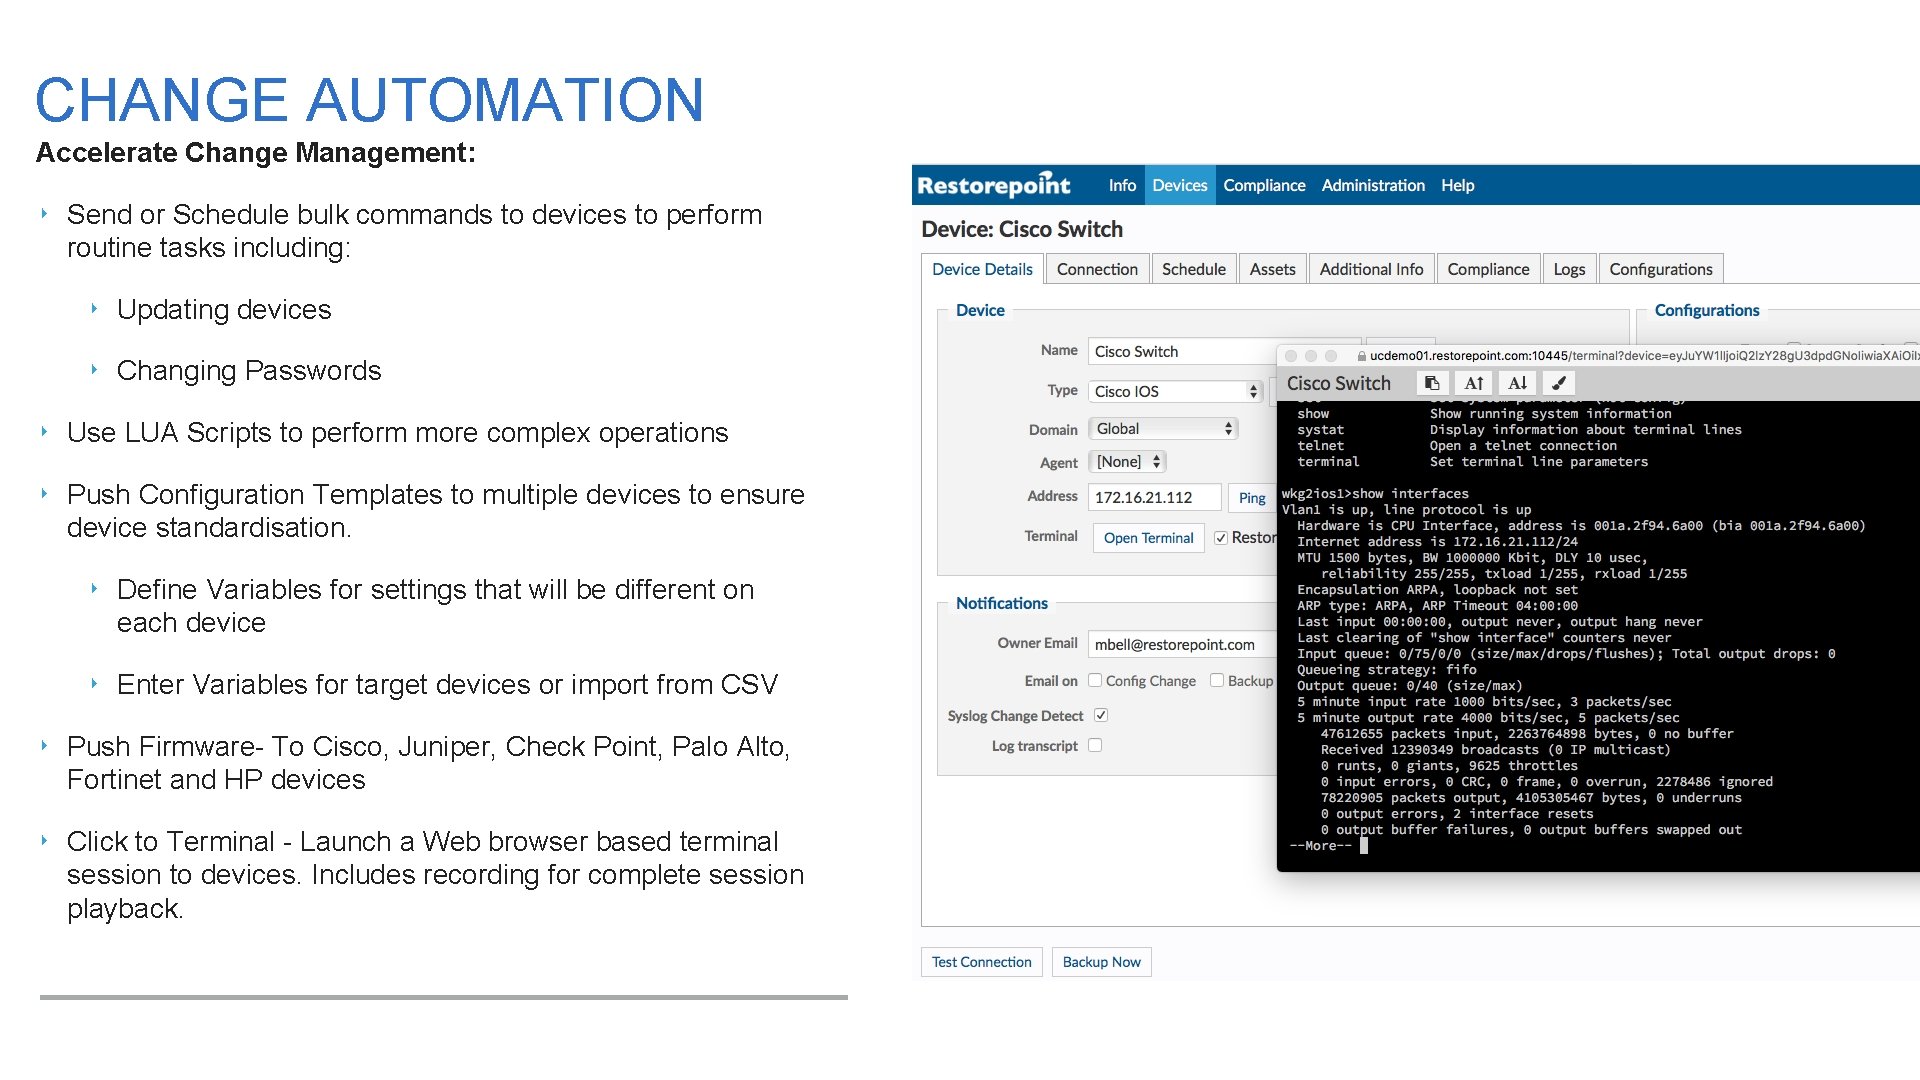
Task: Open the Administration menu
Action: pos(1373,185)
